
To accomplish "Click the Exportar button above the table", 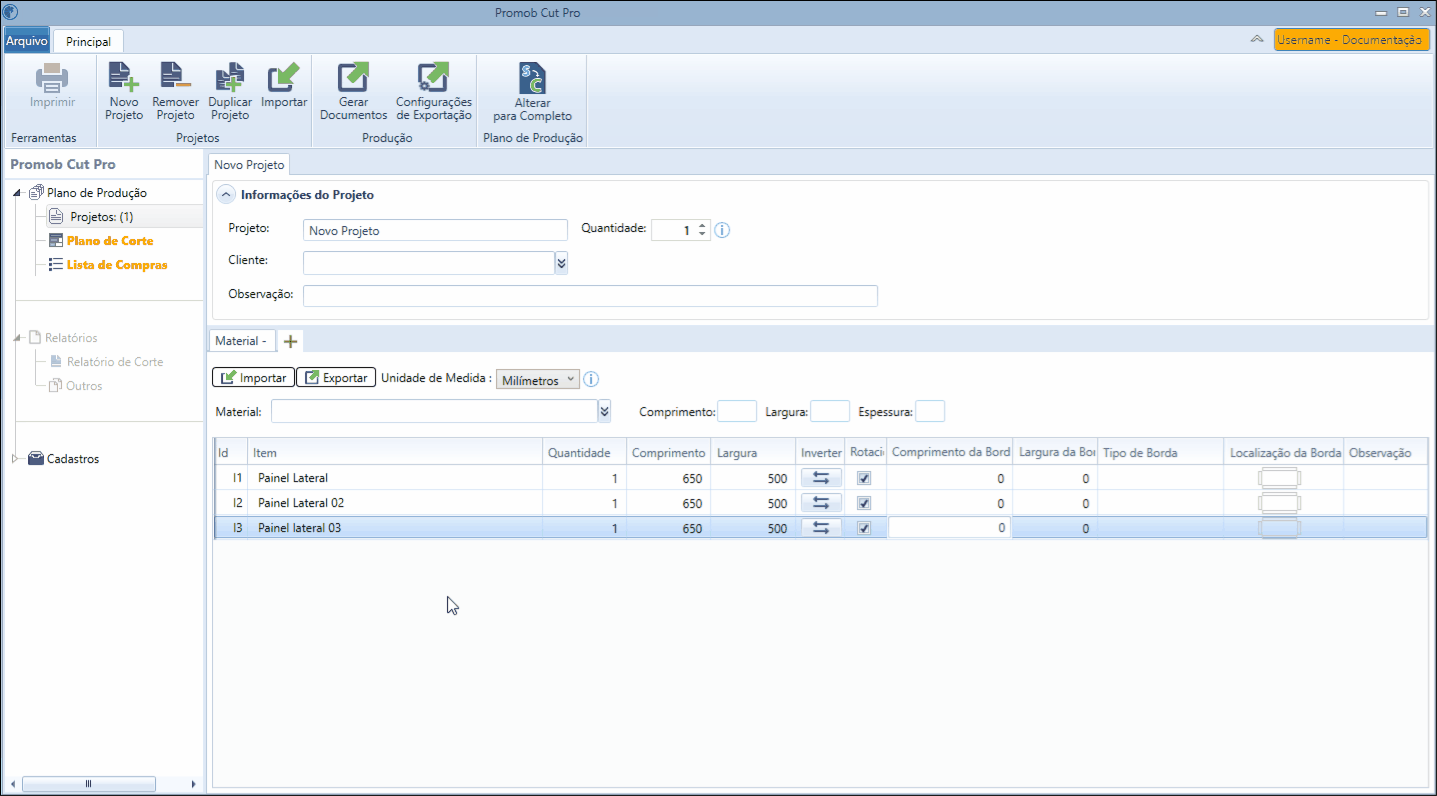I will point(336,377).
